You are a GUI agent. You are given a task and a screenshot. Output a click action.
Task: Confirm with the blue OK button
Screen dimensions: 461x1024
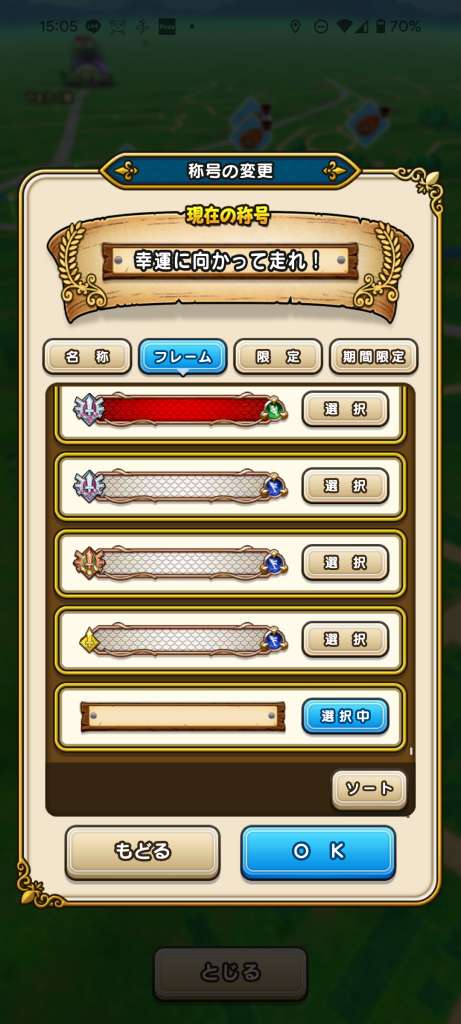pos(319,852)
